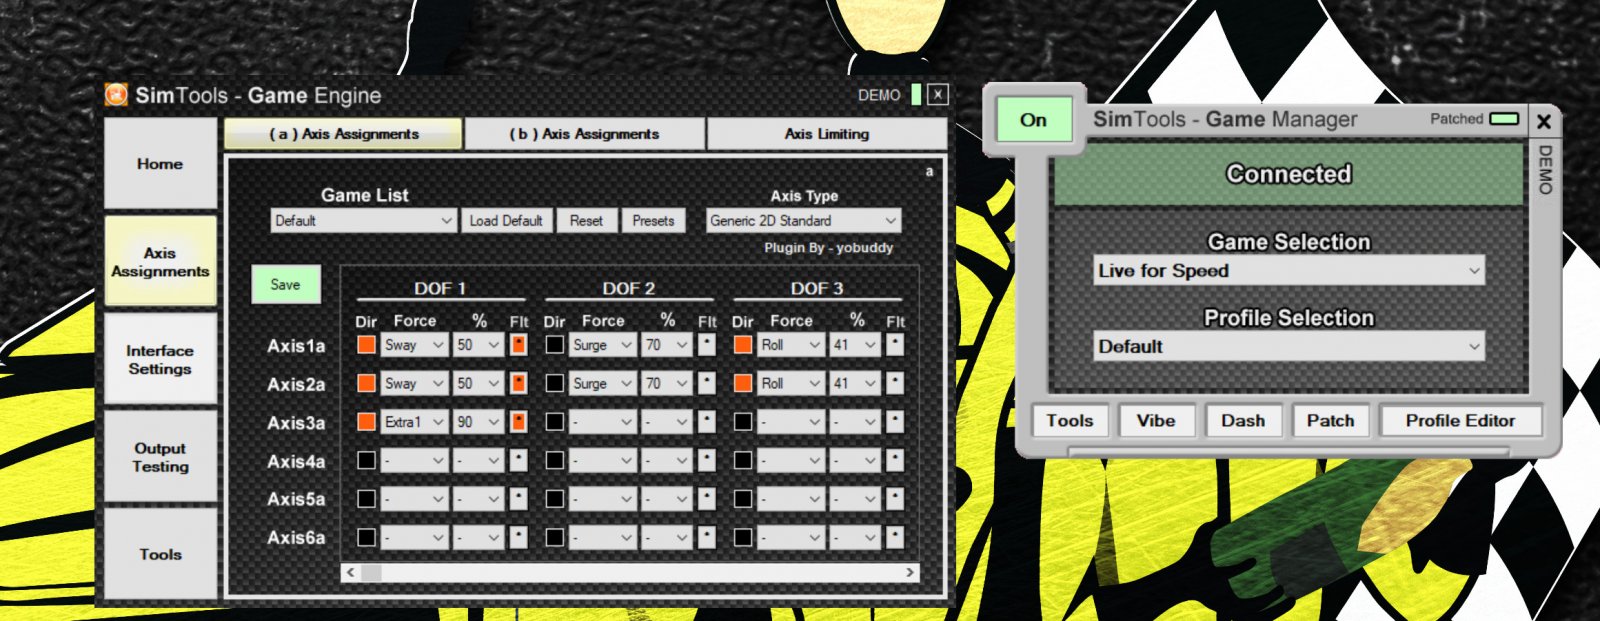Click the Load Default button

pos(506,221)
